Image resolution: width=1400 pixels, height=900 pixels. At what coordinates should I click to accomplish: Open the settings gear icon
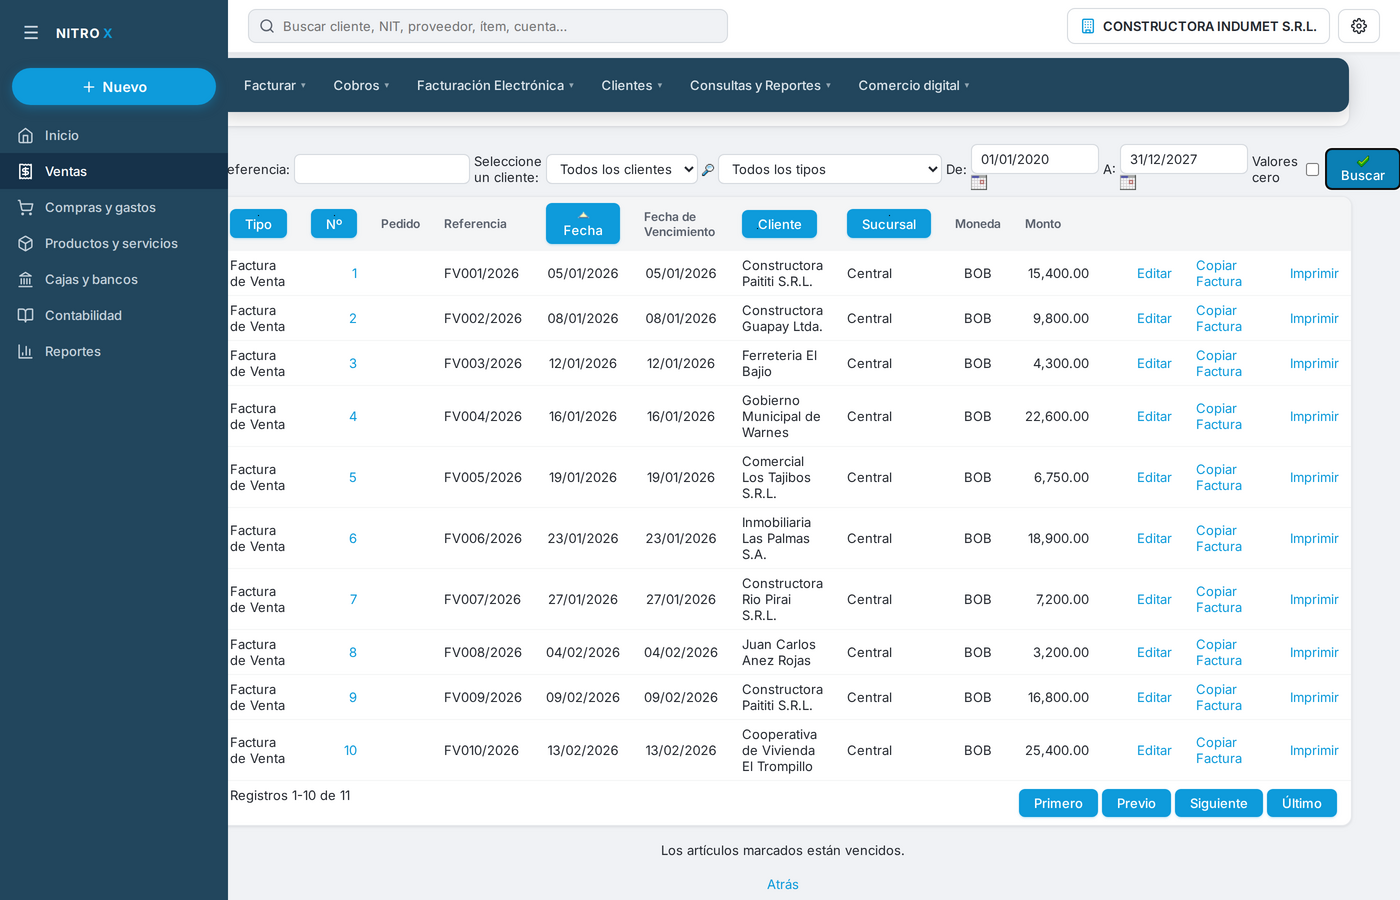1359,26
